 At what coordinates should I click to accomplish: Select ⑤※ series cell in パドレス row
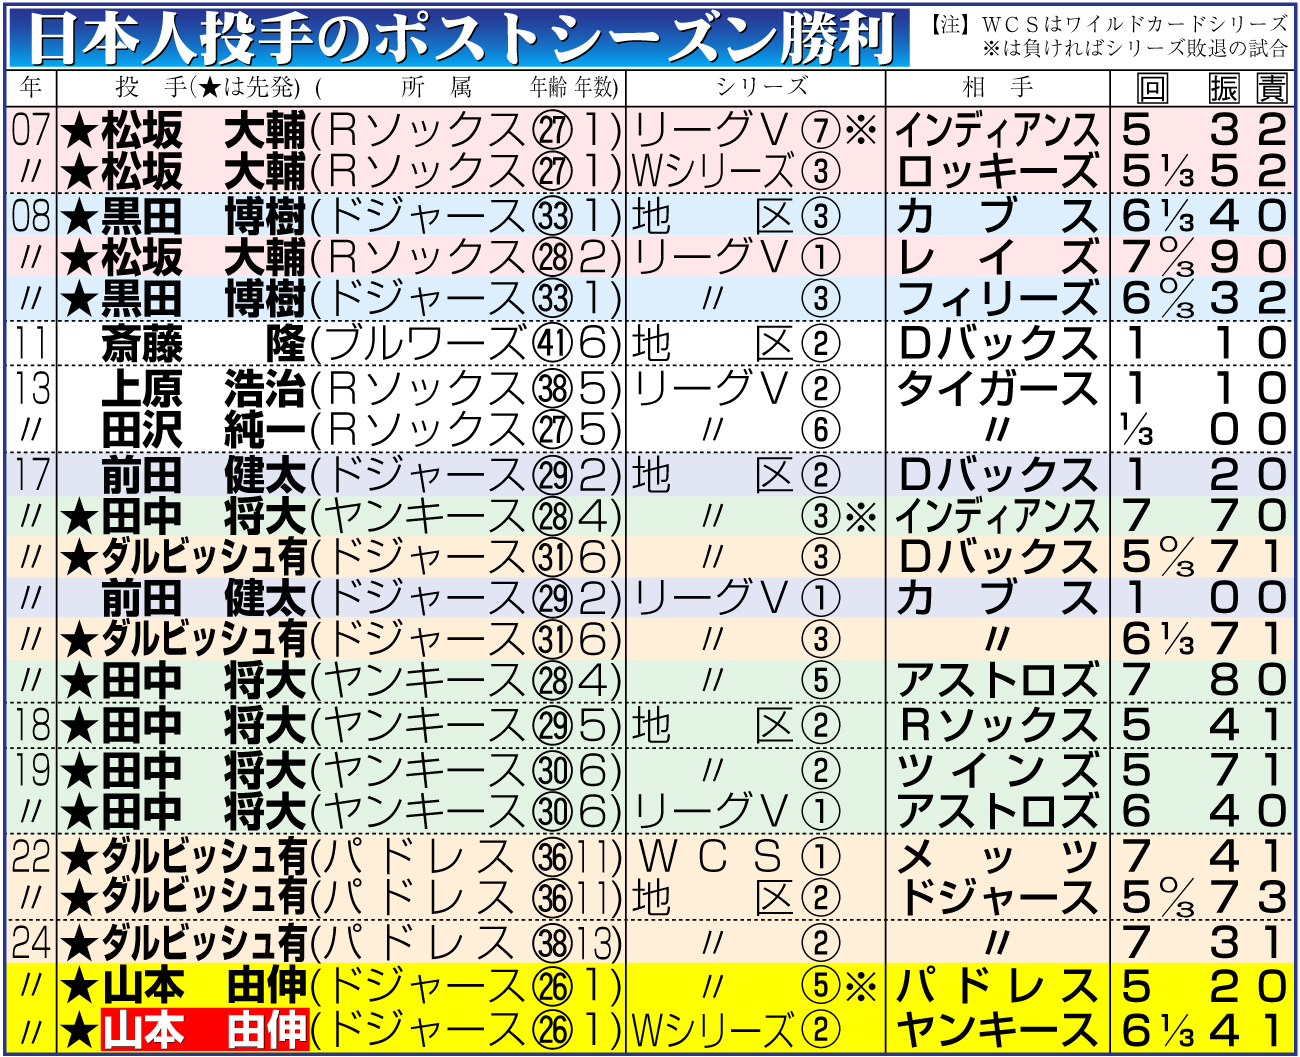pos(839,987)
